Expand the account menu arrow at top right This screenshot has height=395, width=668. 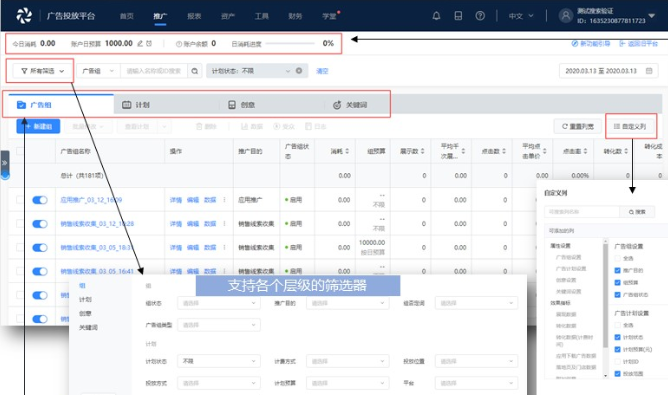(651, 16)
